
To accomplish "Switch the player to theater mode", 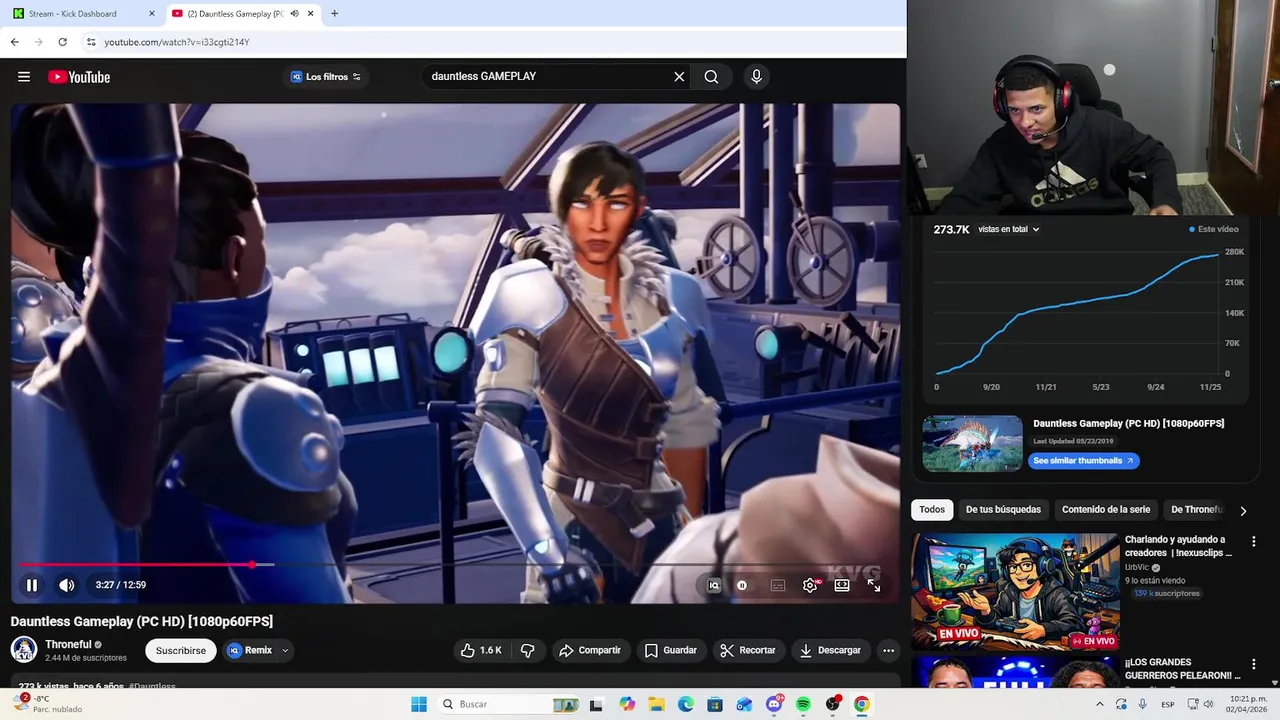I will pos(842,586).
